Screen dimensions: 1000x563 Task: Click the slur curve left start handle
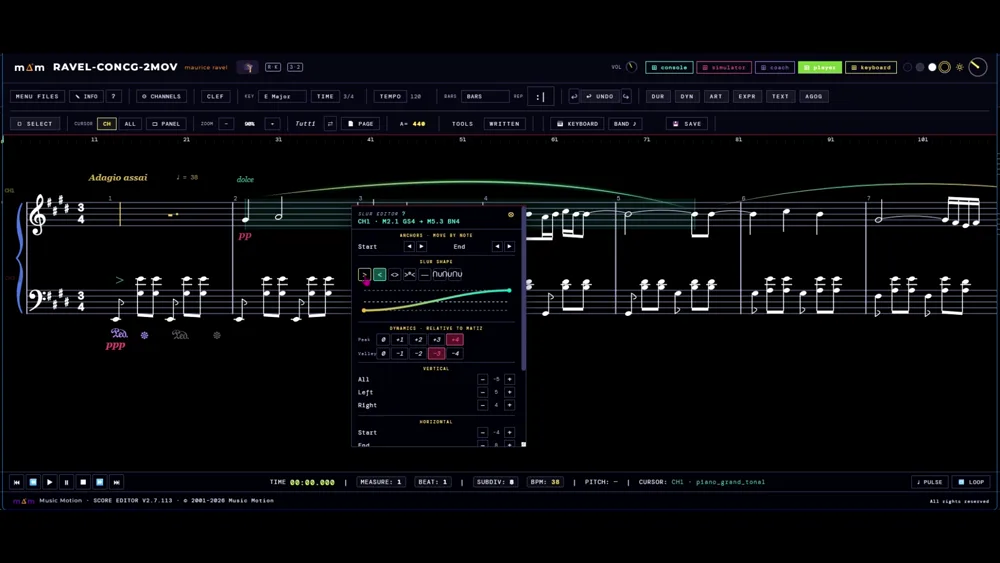pos(364,311)
